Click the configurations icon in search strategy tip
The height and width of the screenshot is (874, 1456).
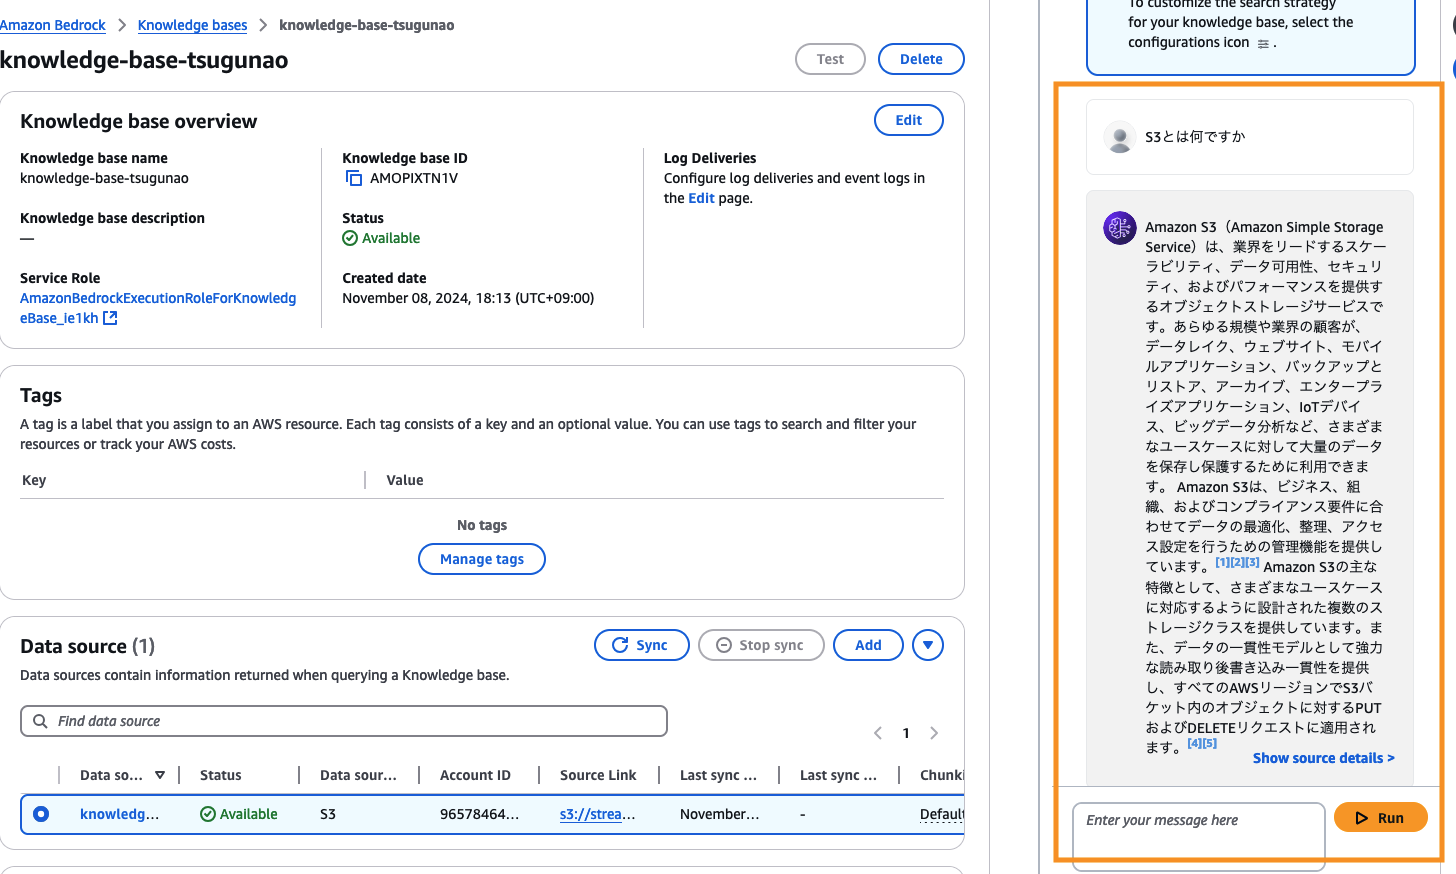(x=1263, y=44)
